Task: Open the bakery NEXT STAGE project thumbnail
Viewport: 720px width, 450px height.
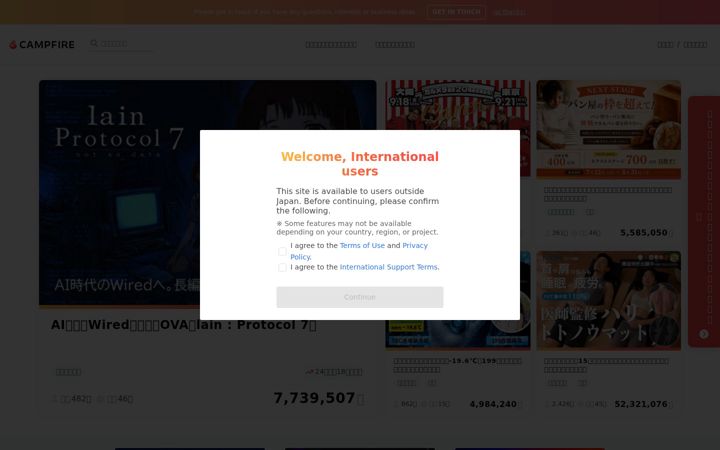Action: pyautogui.click(x=608, y=129)
